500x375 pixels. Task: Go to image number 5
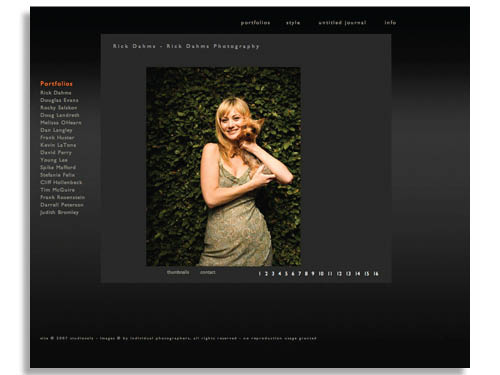coord(286,274)
